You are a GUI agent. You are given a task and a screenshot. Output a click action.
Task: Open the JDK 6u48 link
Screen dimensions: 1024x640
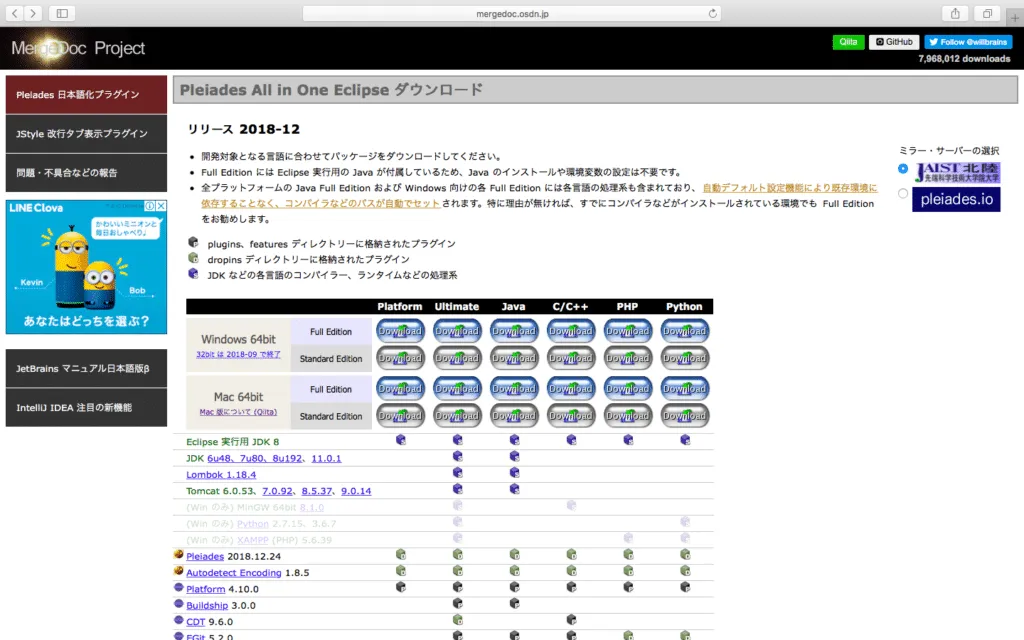coord(219,458)
